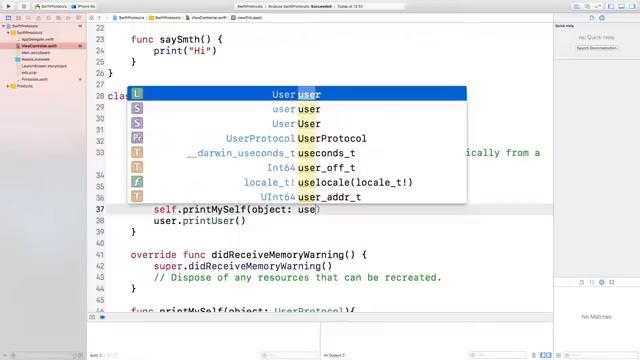Toggle the Utilities panel visibility
Screen dimensions: 640x360
pyautogui.click(x=632, y=7)
